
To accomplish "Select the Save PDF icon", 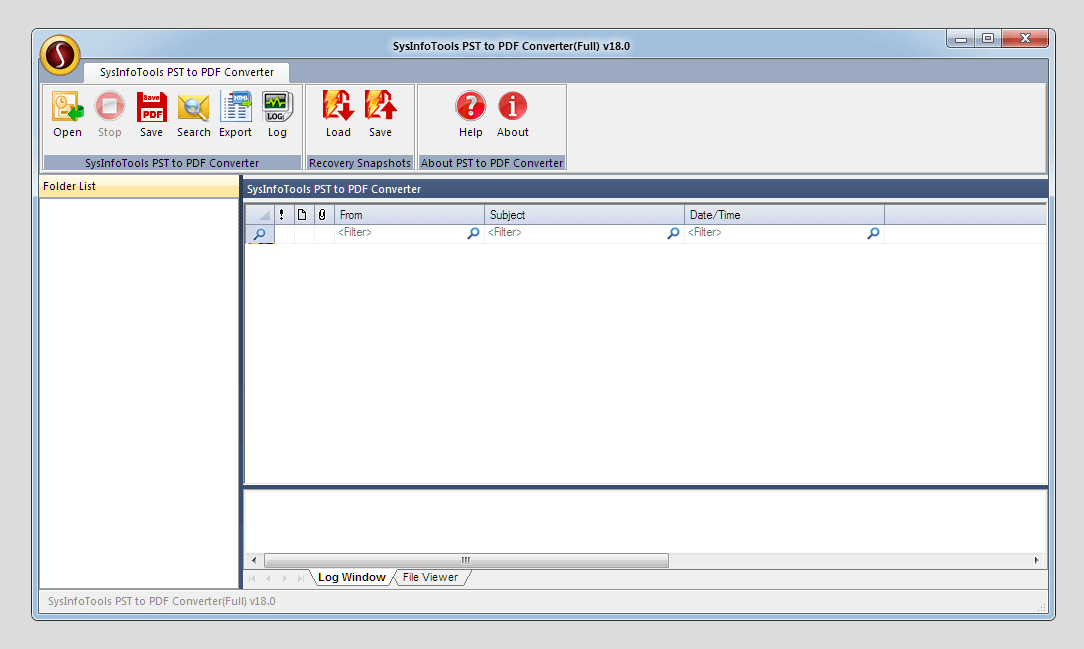I will pyautogui.click(x=151, y=113).
